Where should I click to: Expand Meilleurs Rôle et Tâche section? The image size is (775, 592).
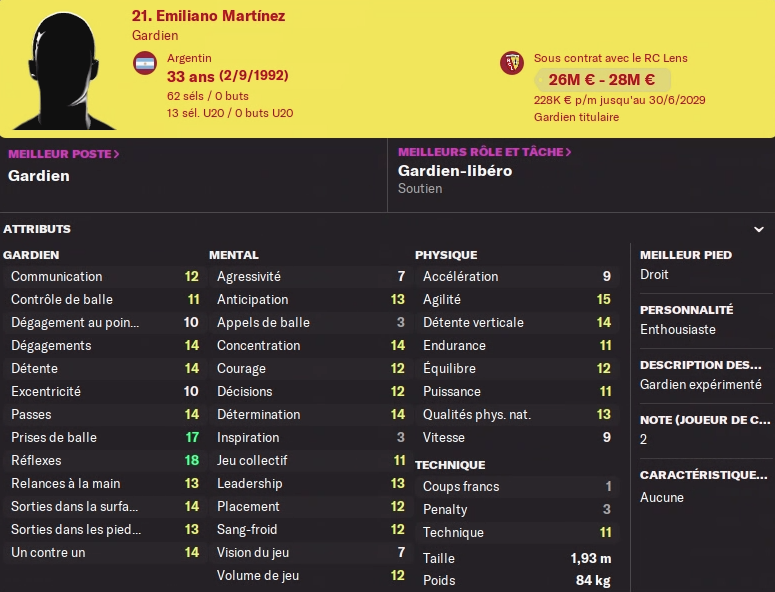point(485,152)
